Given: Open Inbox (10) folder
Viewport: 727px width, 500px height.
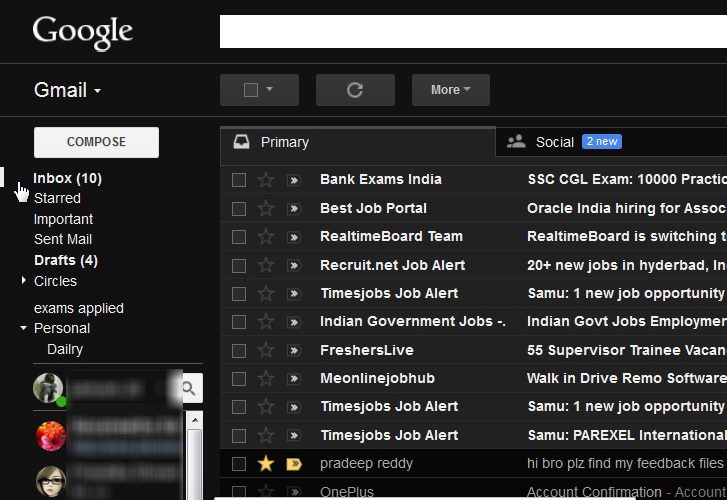Looking at the screenshot, I should (x=67, y=179).
